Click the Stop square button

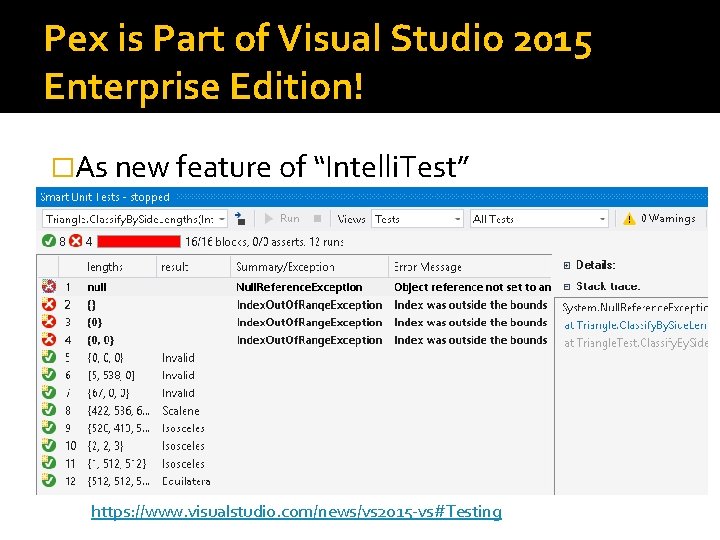coord(317,219)
